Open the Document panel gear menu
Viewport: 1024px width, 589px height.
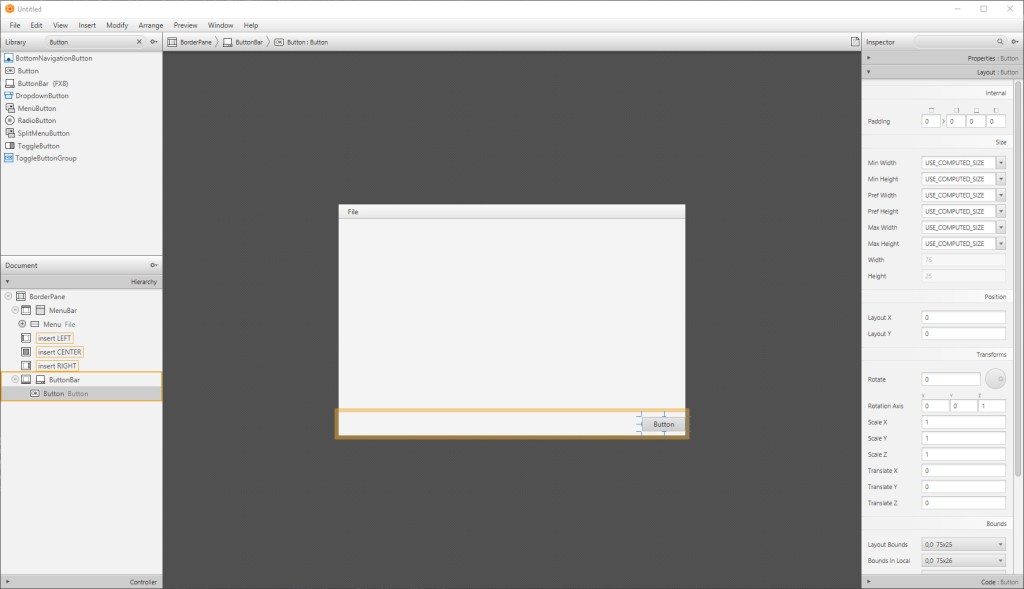click(153, 265)
